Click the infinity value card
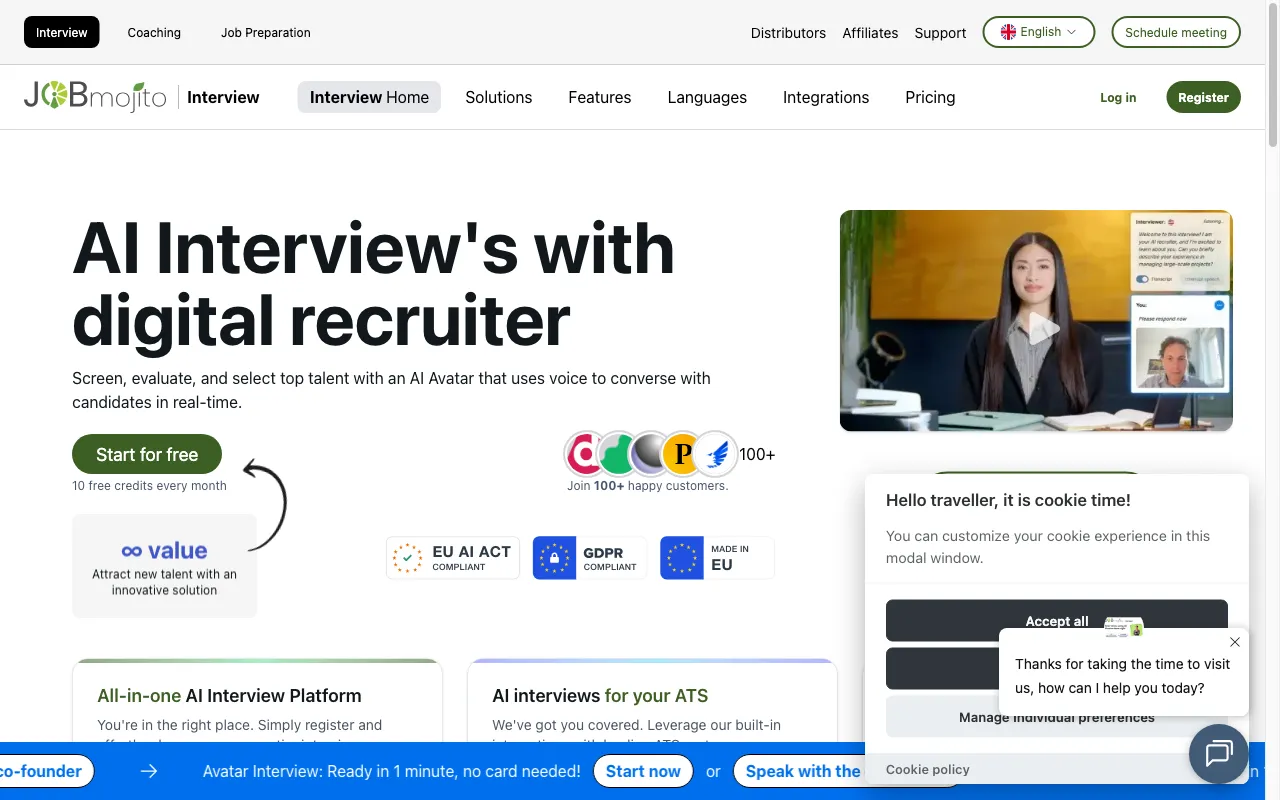 [165, 566]
